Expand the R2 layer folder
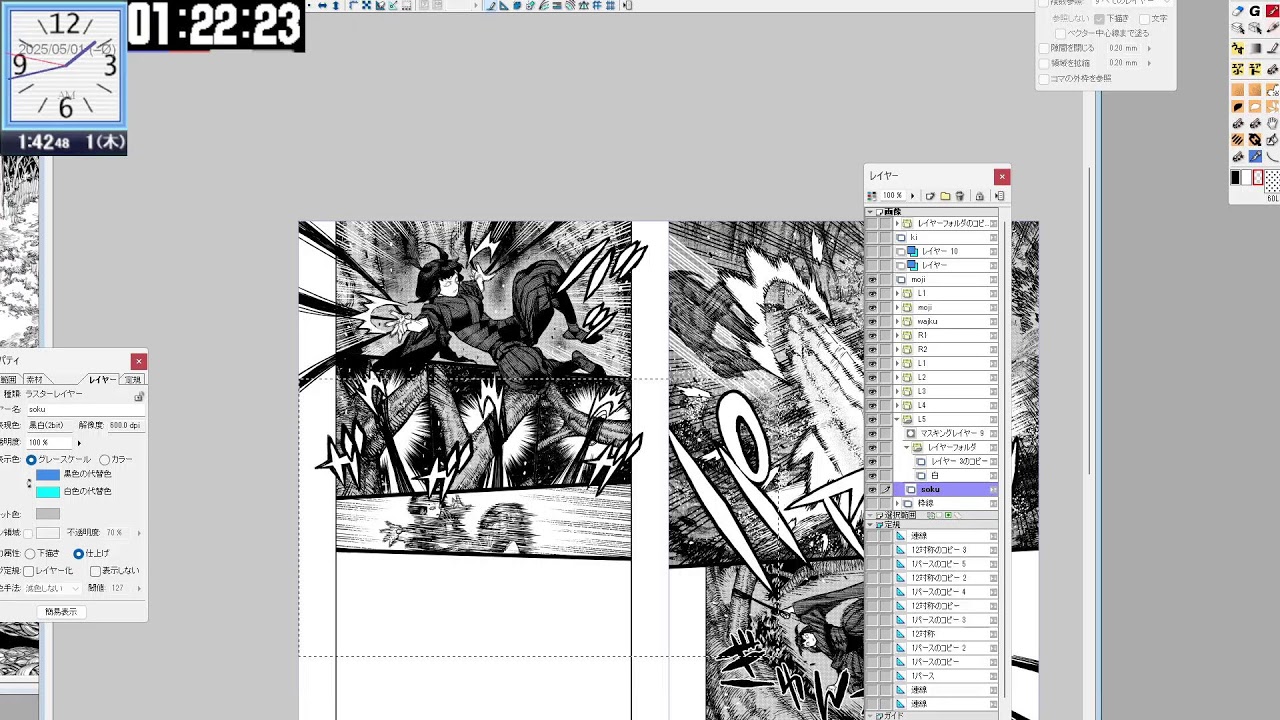 [897, 350]
